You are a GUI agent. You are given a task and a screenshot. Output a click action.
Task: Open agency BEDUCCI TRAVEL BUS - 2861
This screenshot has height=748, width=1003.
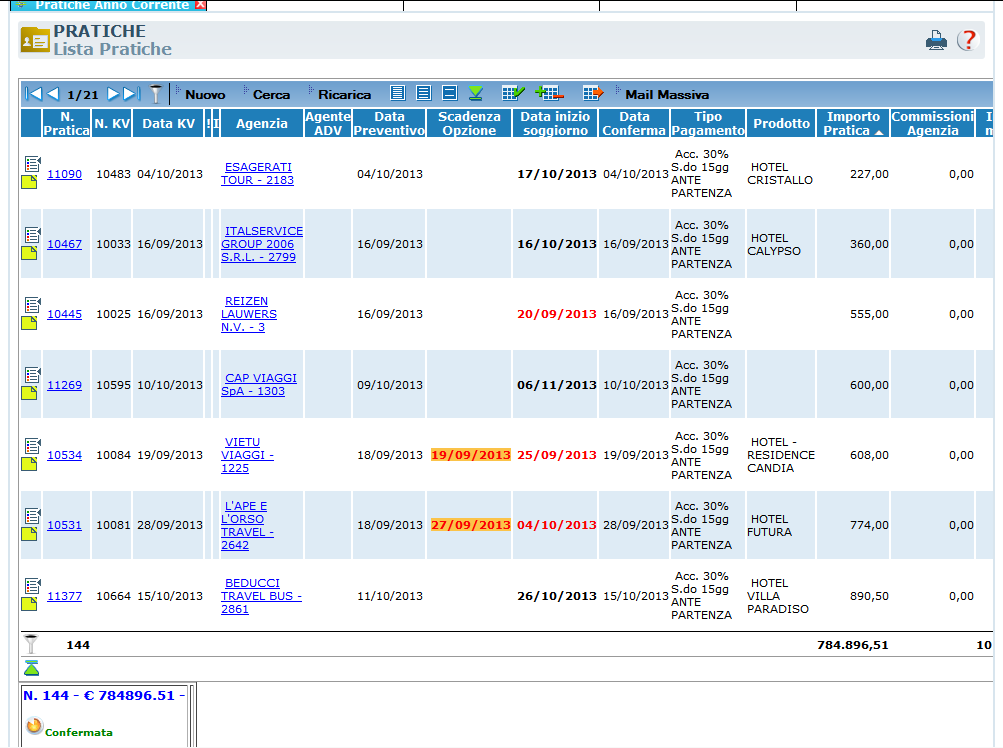click(261, 596)
